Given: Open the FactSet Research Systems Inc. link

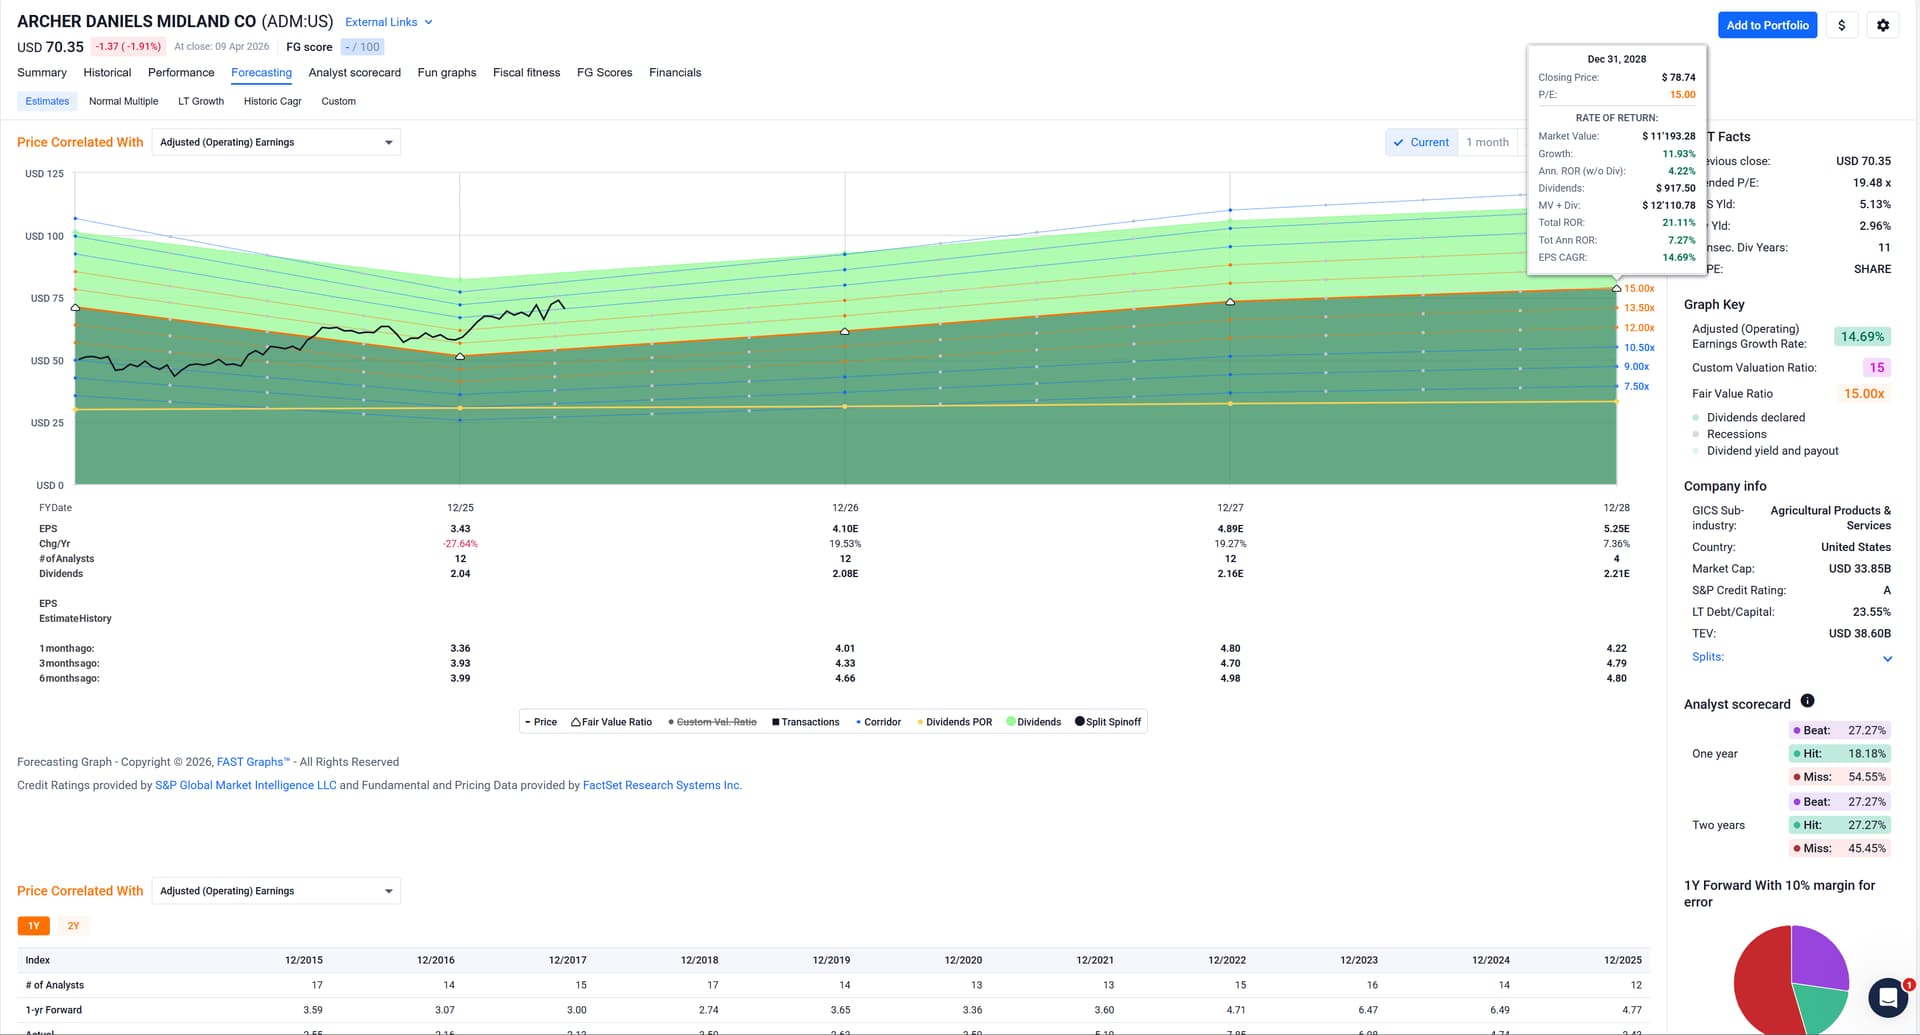Looking at the screenshot, I should tap(661, 786).
